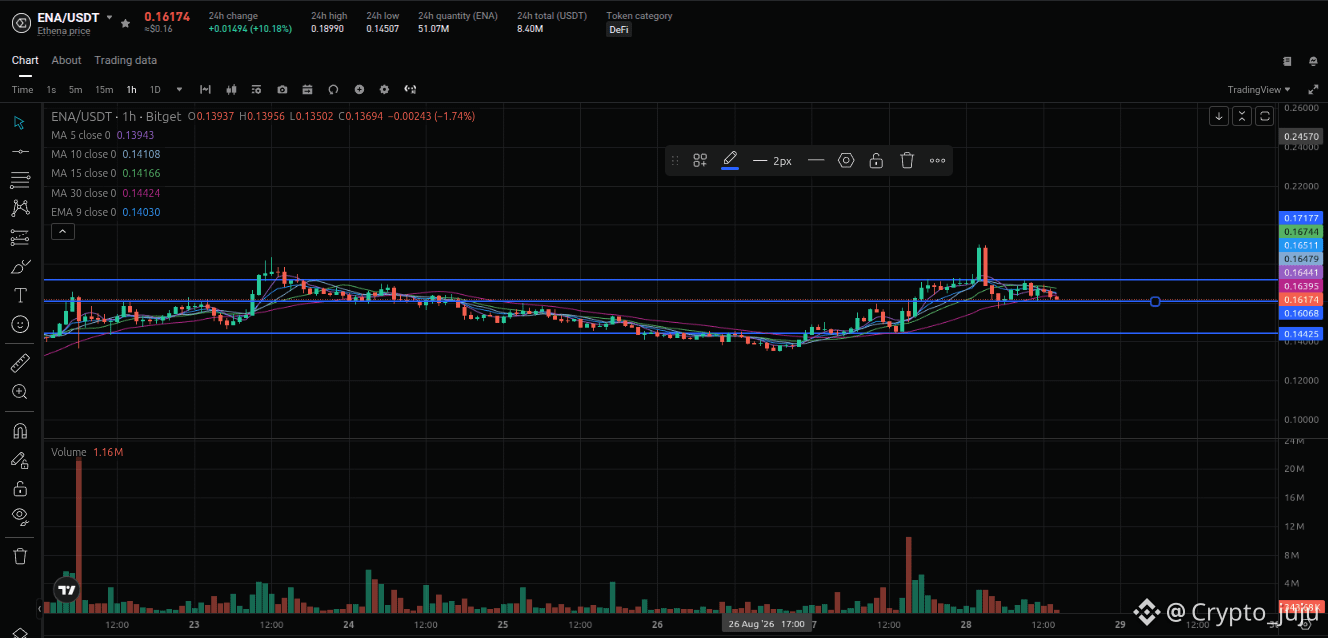Select the XABCD pattern tool
The image size is (1328, 638).
point(19,208)
